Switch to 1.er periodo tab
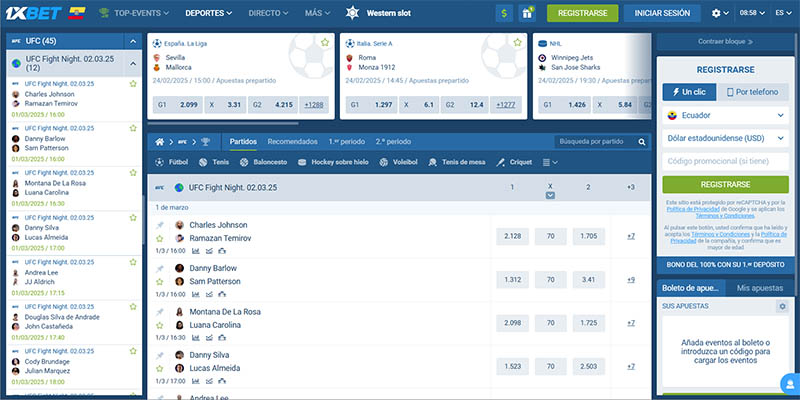Screen dimensions: 800x400 tap(346, 142)
